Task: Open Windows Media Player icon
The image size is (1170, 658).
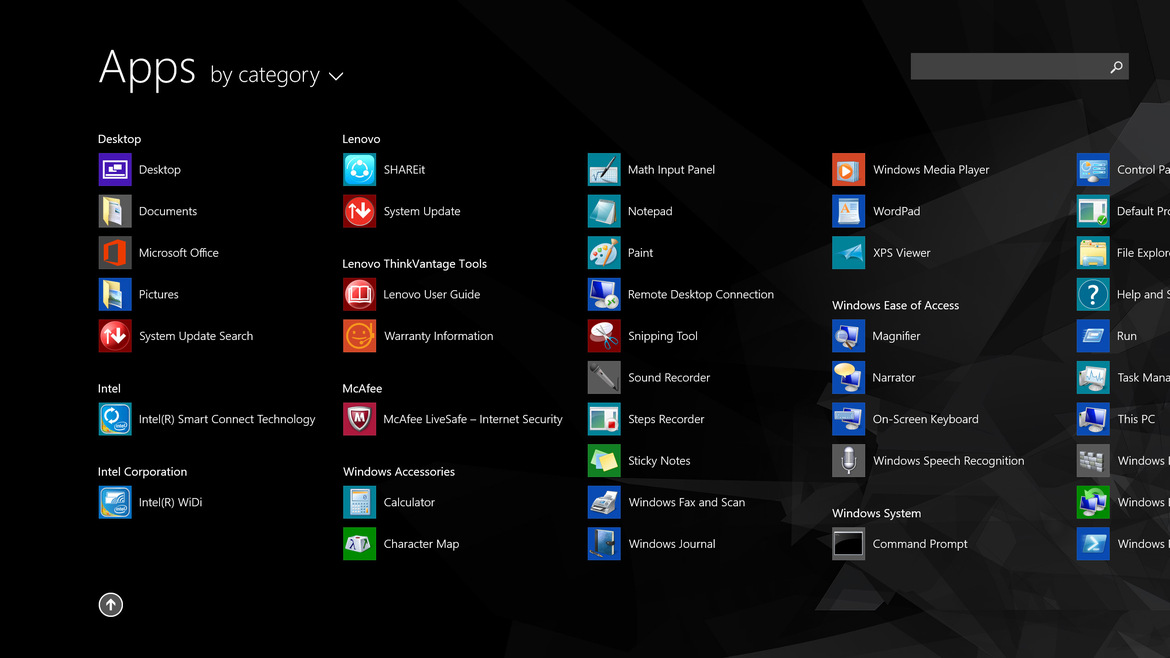Action: pyautogui.click(x=848, y=169)
